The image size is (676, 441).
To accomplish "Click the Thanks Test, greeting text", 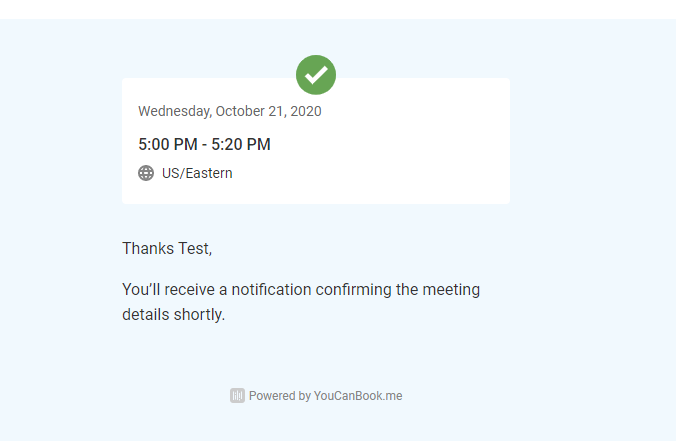I will coord(167,248).
